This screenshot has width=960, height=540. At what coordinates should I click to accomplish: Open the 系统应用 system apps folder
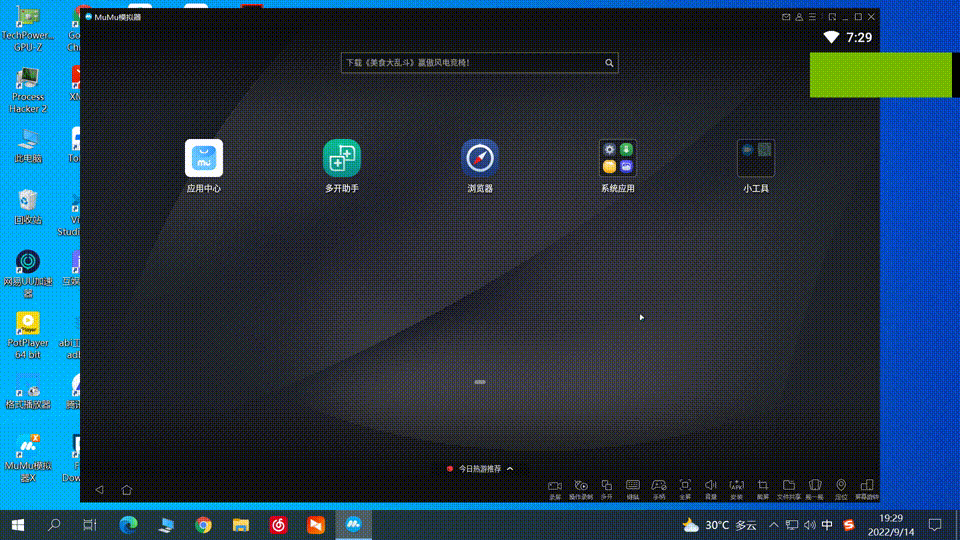coord(618,158)
